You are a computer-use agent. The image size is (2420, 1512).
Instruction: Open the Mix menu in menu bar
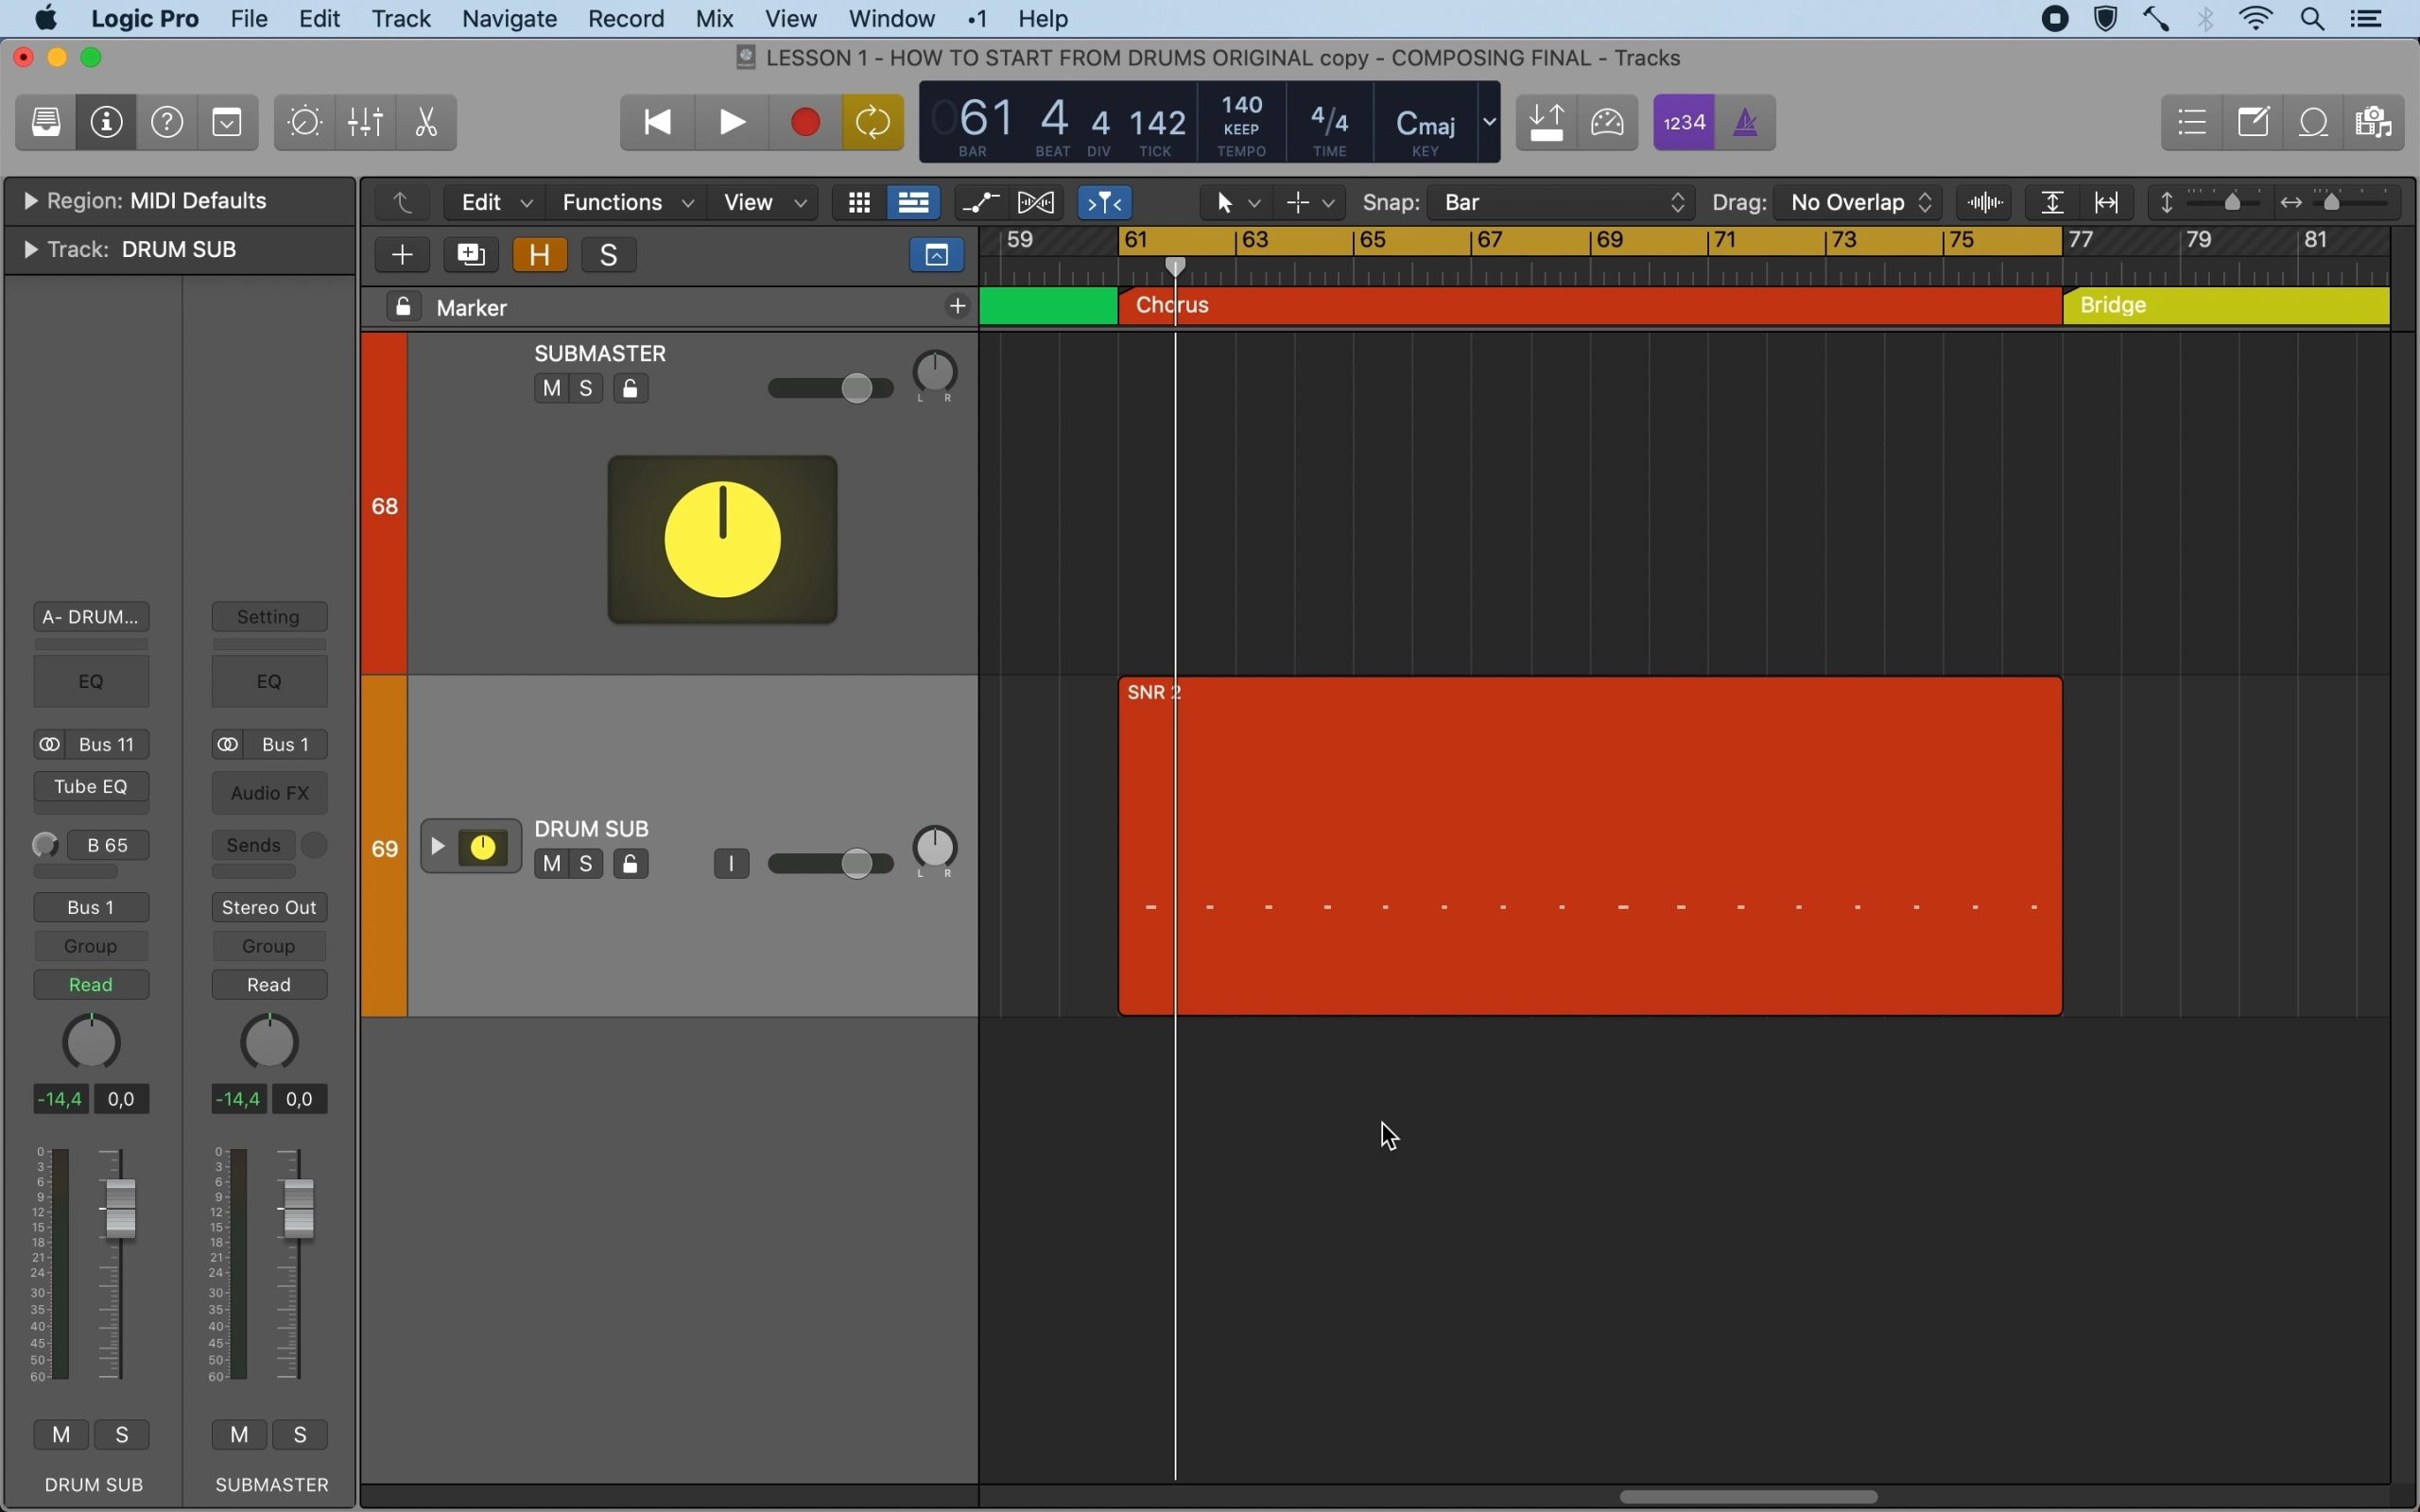715,19
